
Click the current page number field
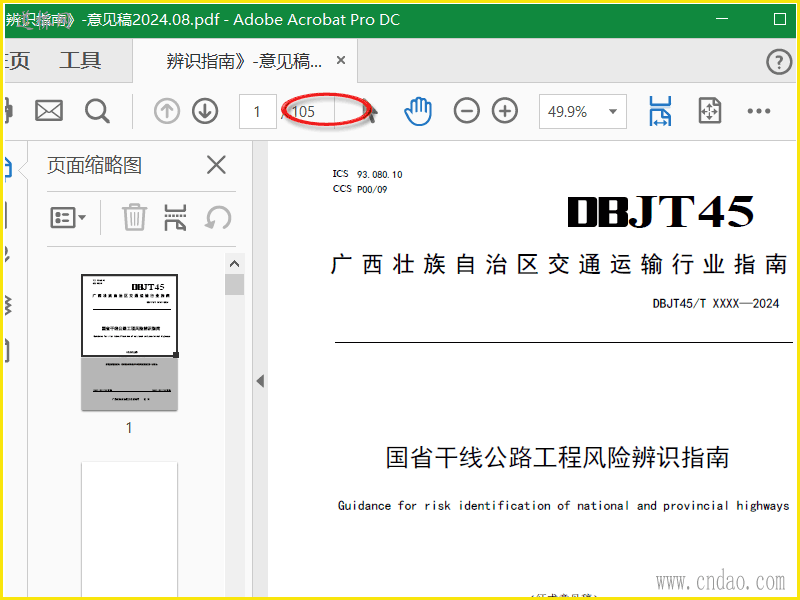coord(258,111)
